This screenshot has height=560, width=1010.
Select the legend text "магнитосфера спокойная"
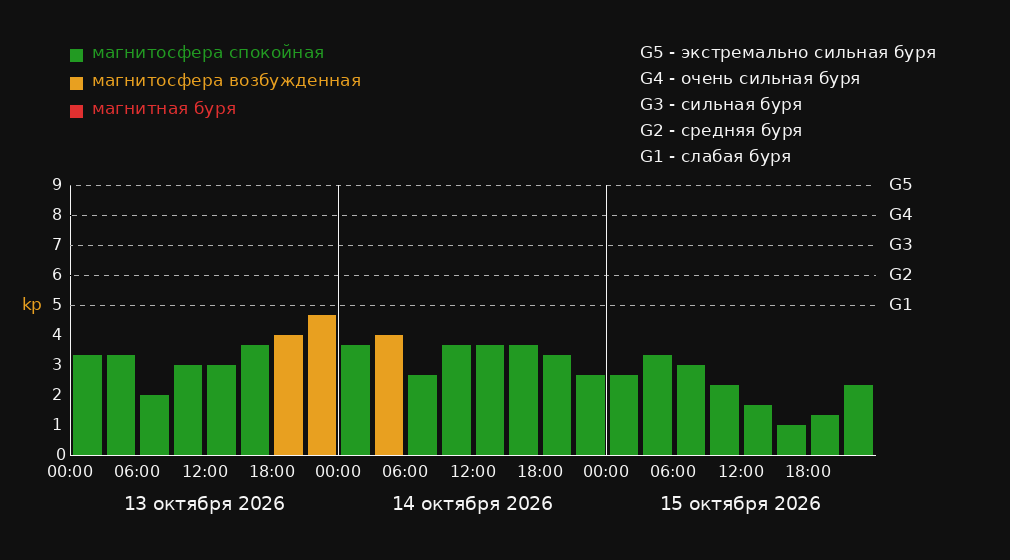tap(208, 53)
